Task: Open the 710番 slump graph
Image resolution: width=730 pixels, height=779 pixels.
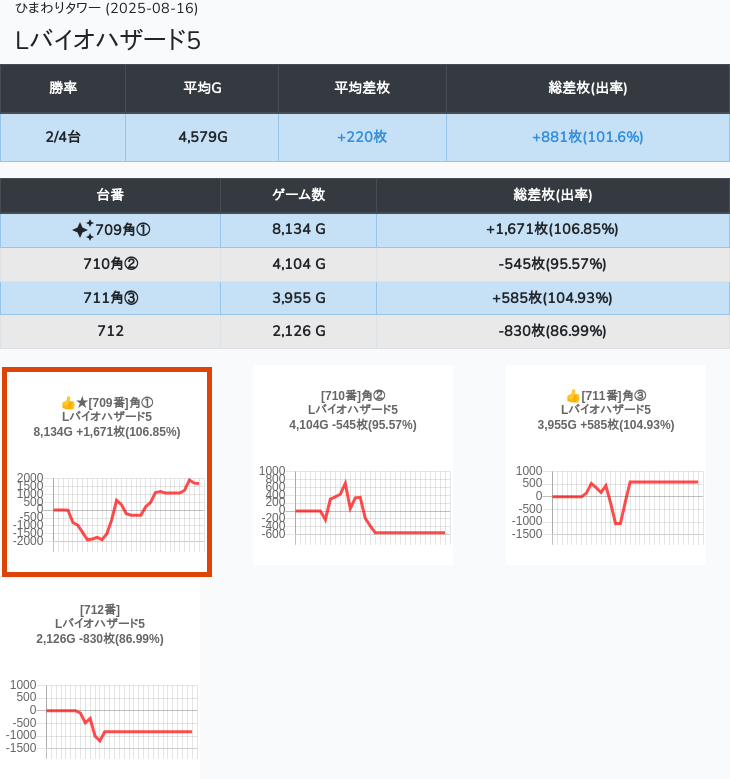Action: coord(353,502)
